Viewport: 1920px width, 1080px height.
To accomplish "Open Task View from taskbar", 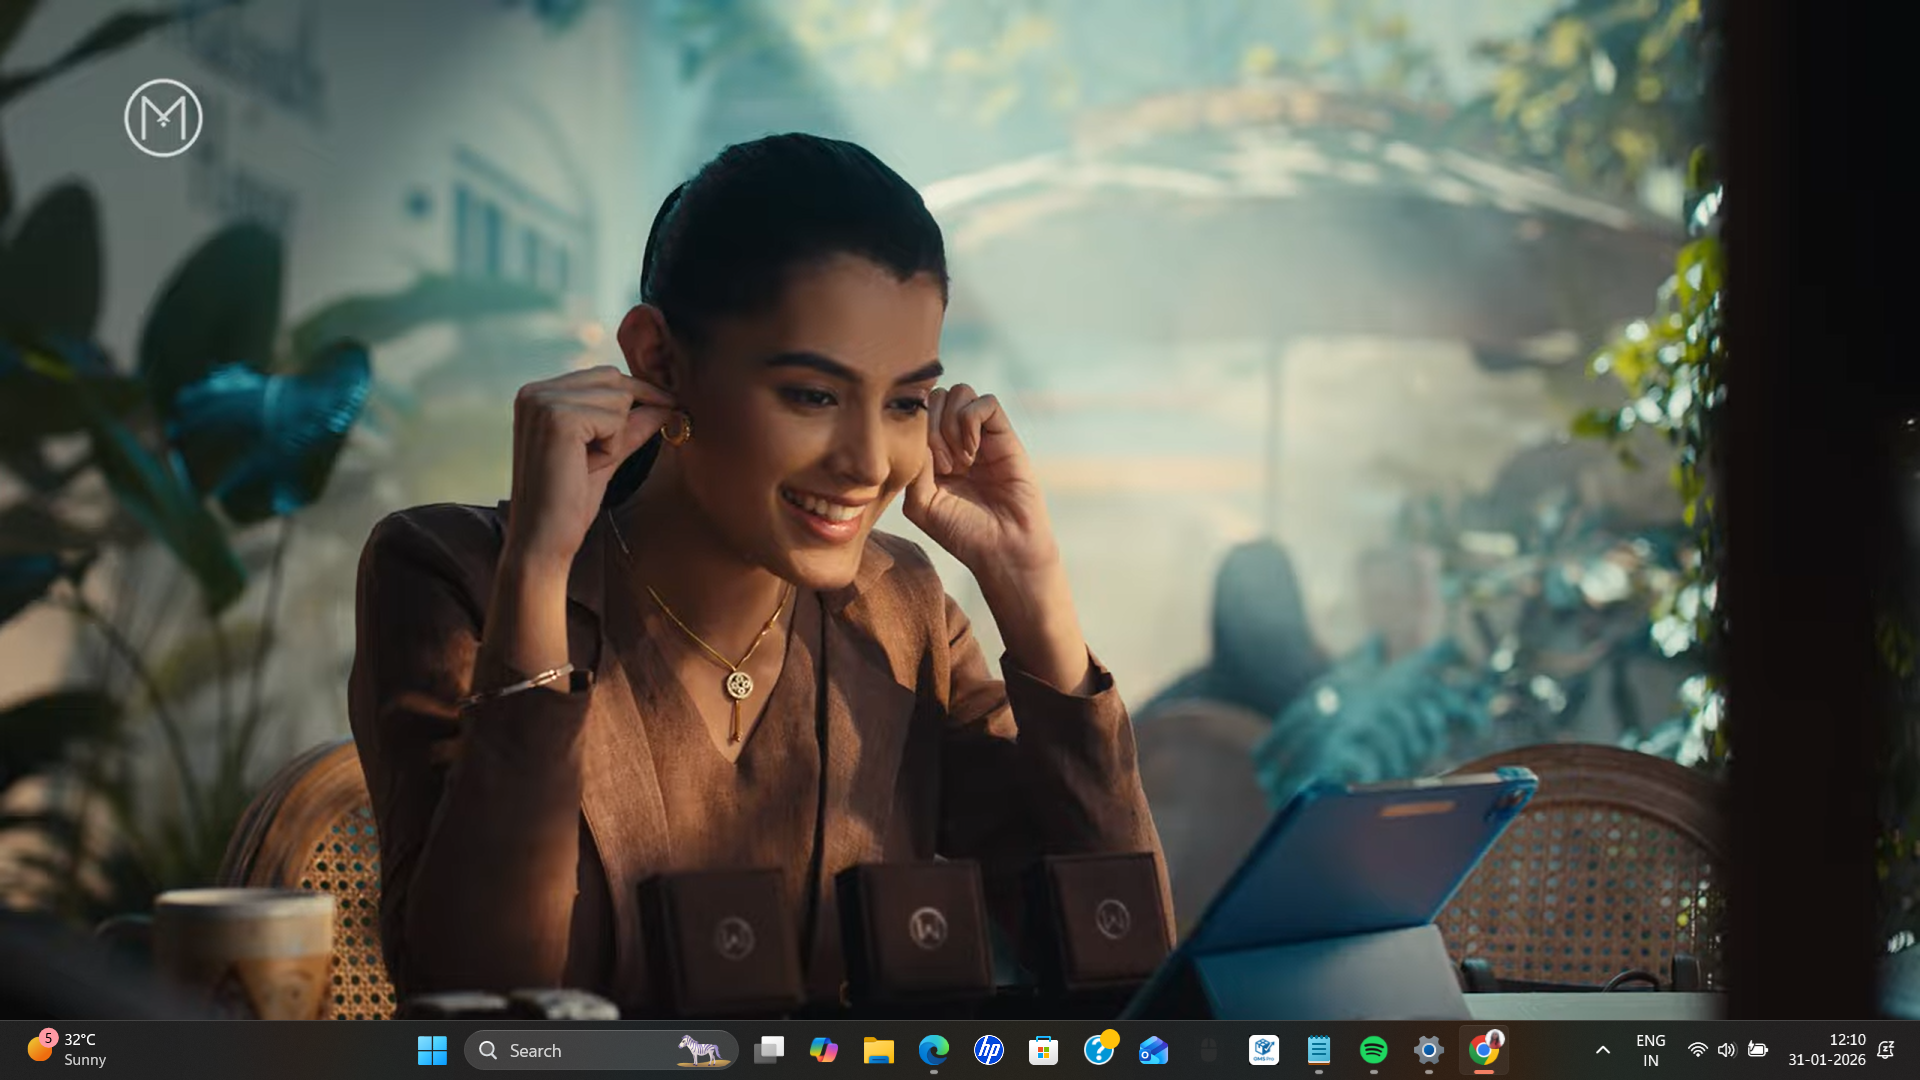I will tap(769, 1050).
